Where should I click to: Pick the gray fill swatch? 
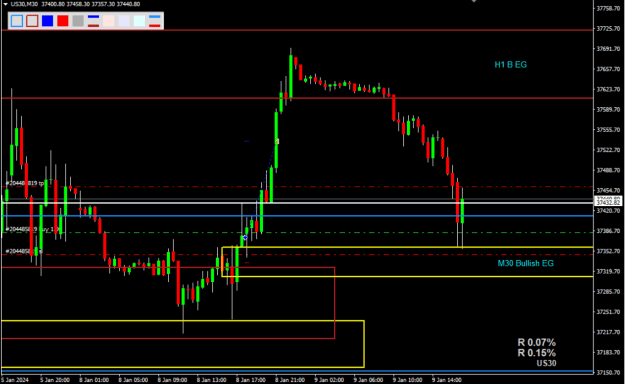click(x=78, y=21)
